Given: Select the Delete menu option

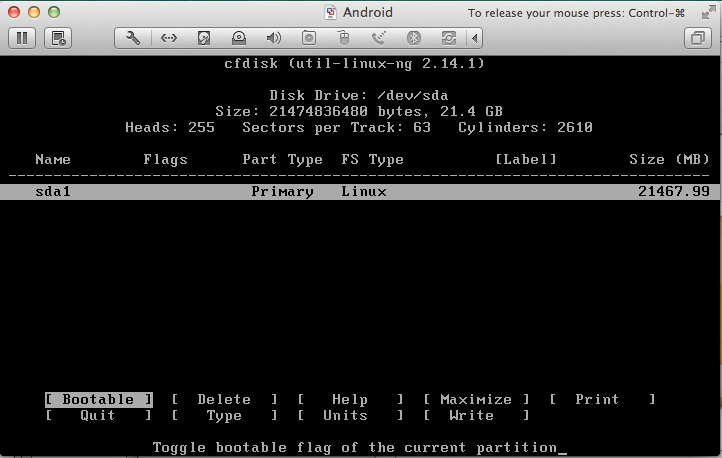Looking at the screenshot, I should 224,400.
